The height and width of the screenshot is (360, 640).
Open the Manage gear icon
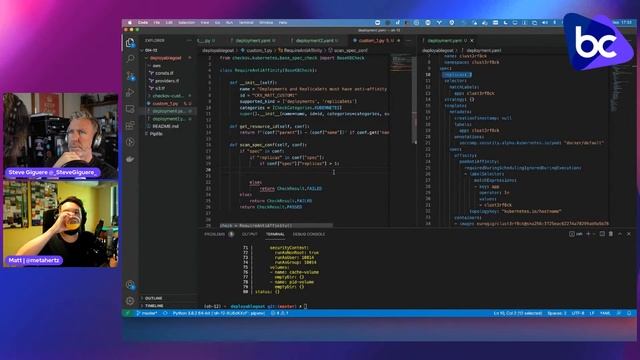click(x=130, y=301)
